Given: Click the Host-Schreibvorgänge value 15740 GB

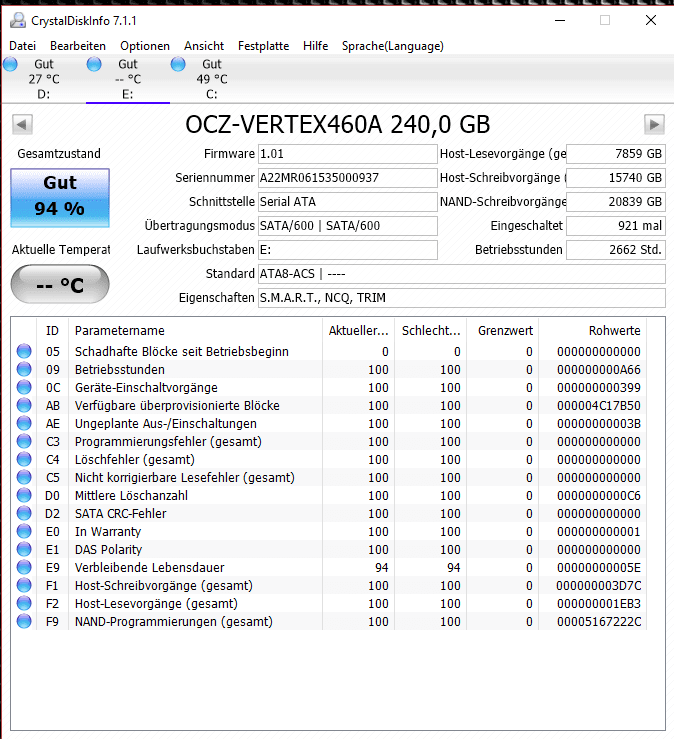Looking at the screenshot, I should coord(616,178).
